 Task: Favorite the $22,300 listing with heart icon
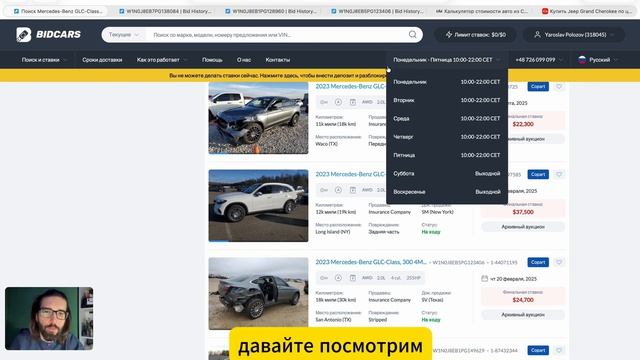(559, 87)
